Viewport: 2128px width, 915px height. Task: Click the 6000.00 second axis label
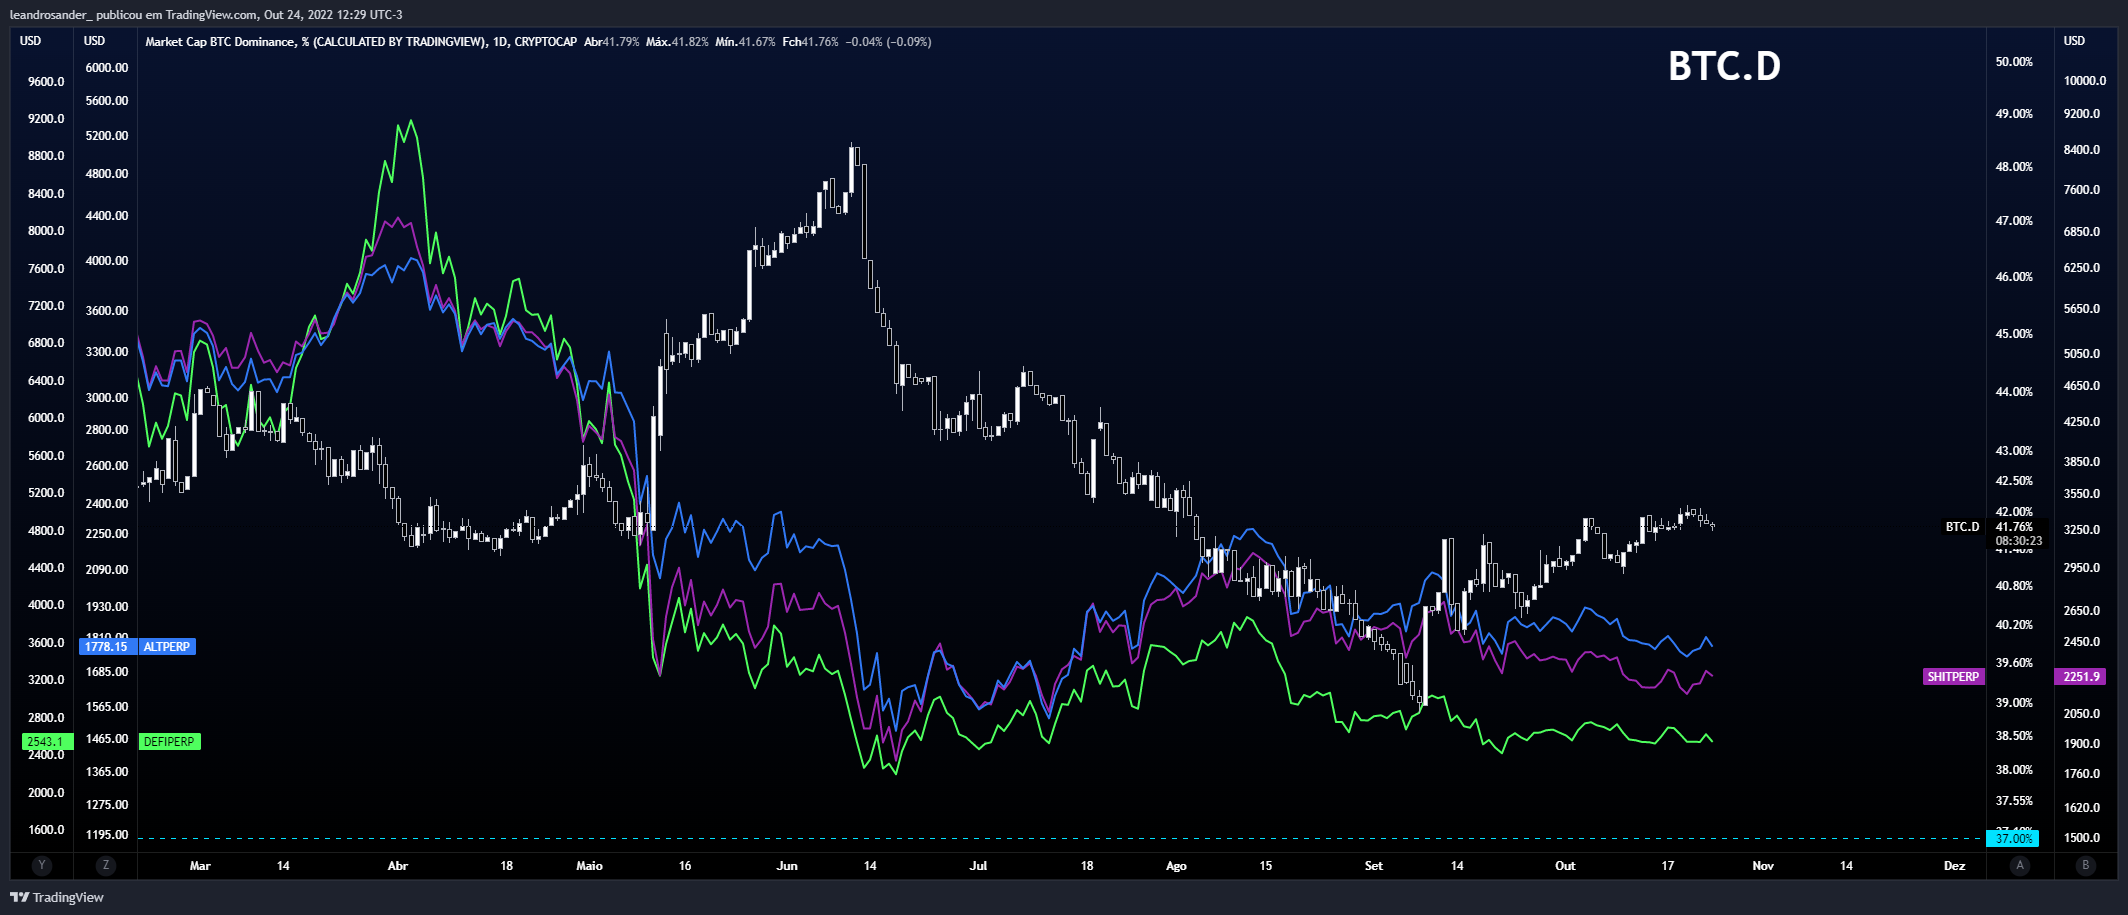click(107, 68)
